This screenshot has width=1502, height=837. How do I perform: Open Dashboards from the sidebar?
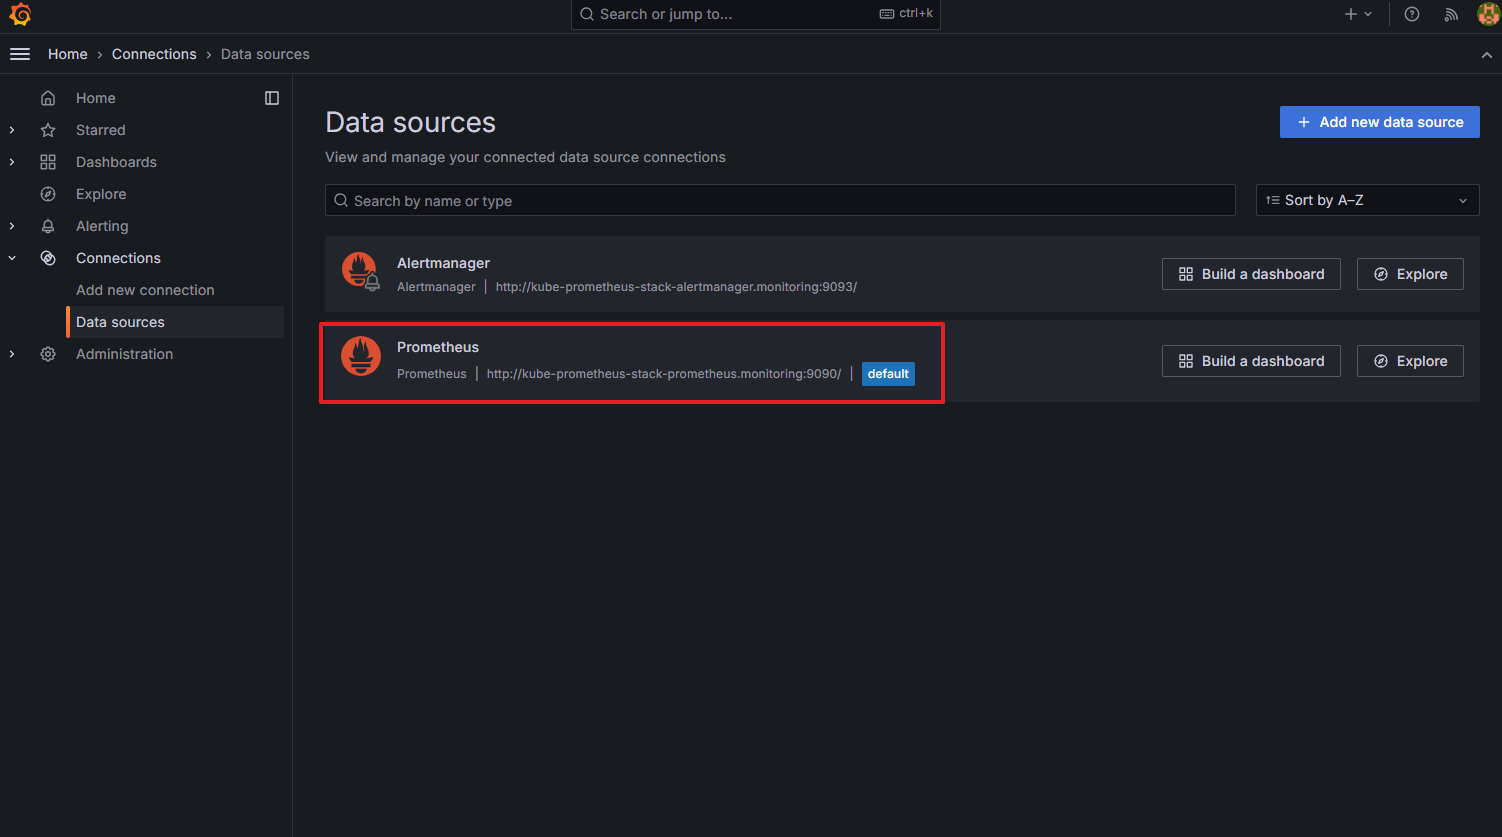coord(116,162)
